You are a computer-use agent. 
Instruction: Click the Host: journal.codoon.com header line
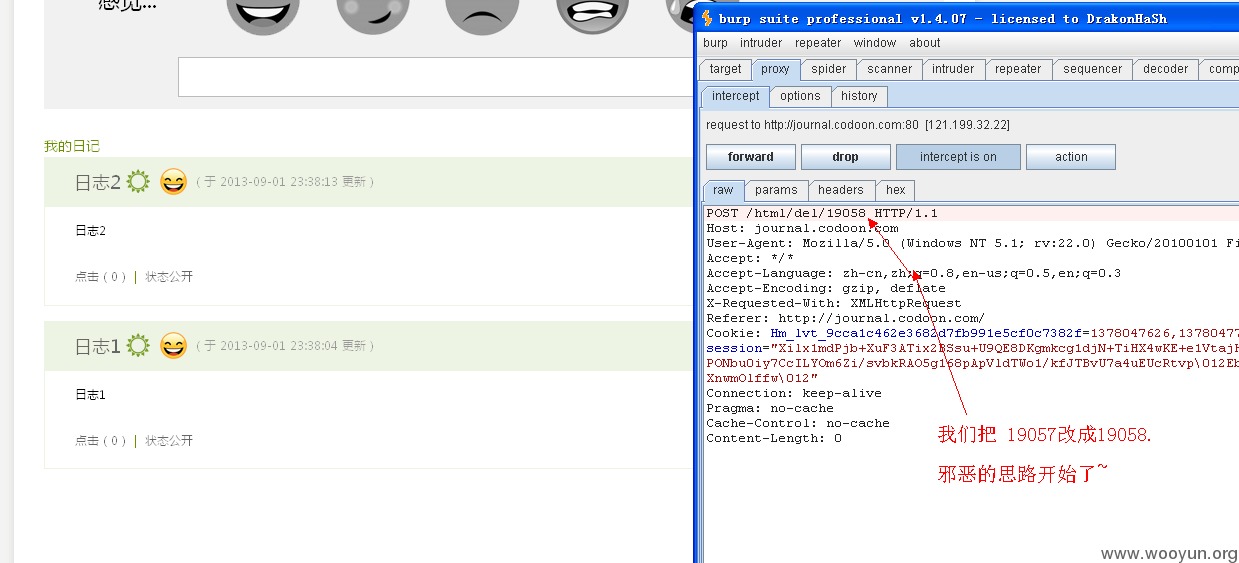[802, 228]
